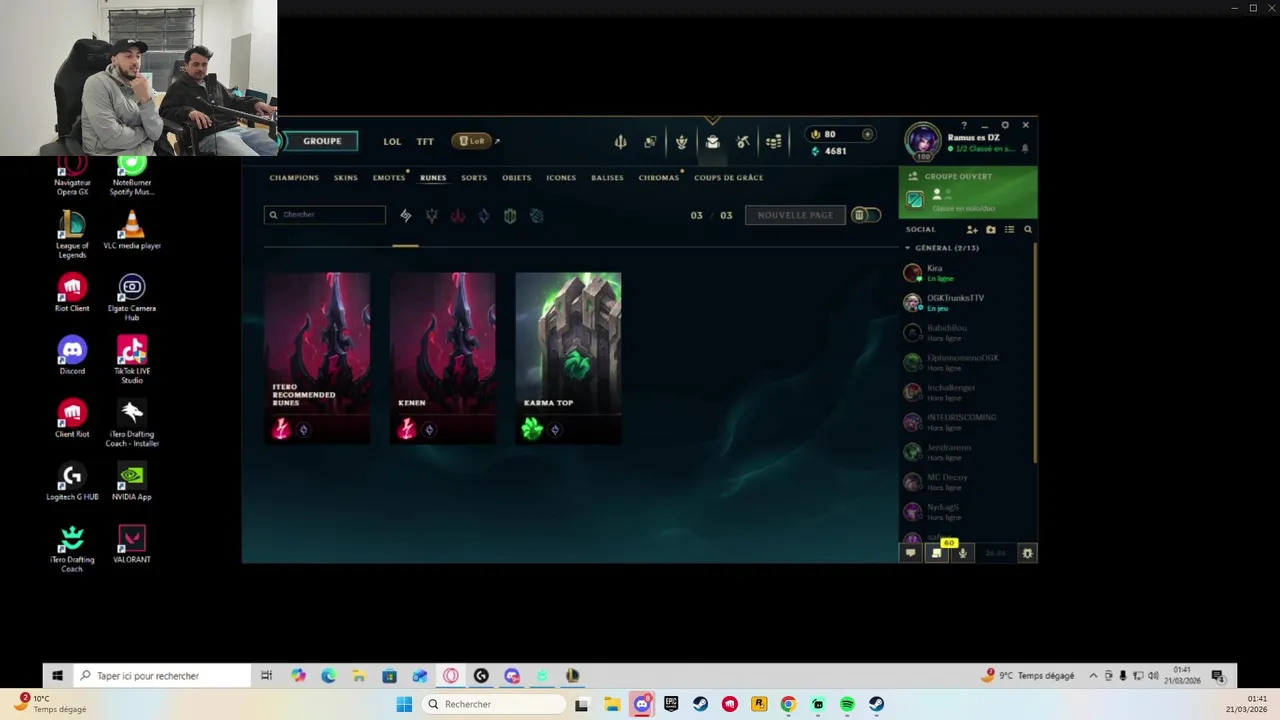Image resolution: width=1280 pixels, height=720 pixels.
Task: Filter runes by Domination path icon
Action: [x=458, y=215]
